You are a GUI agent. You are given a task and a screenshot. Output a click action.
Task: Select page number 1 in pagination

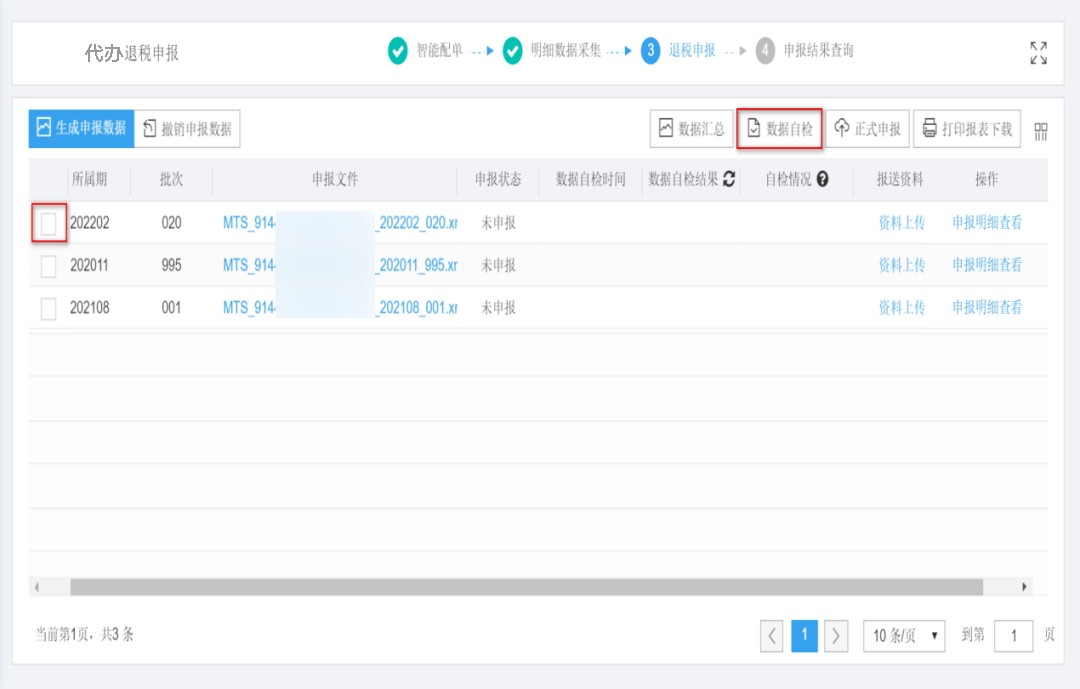pyautogui.click(x=804, y=635)
